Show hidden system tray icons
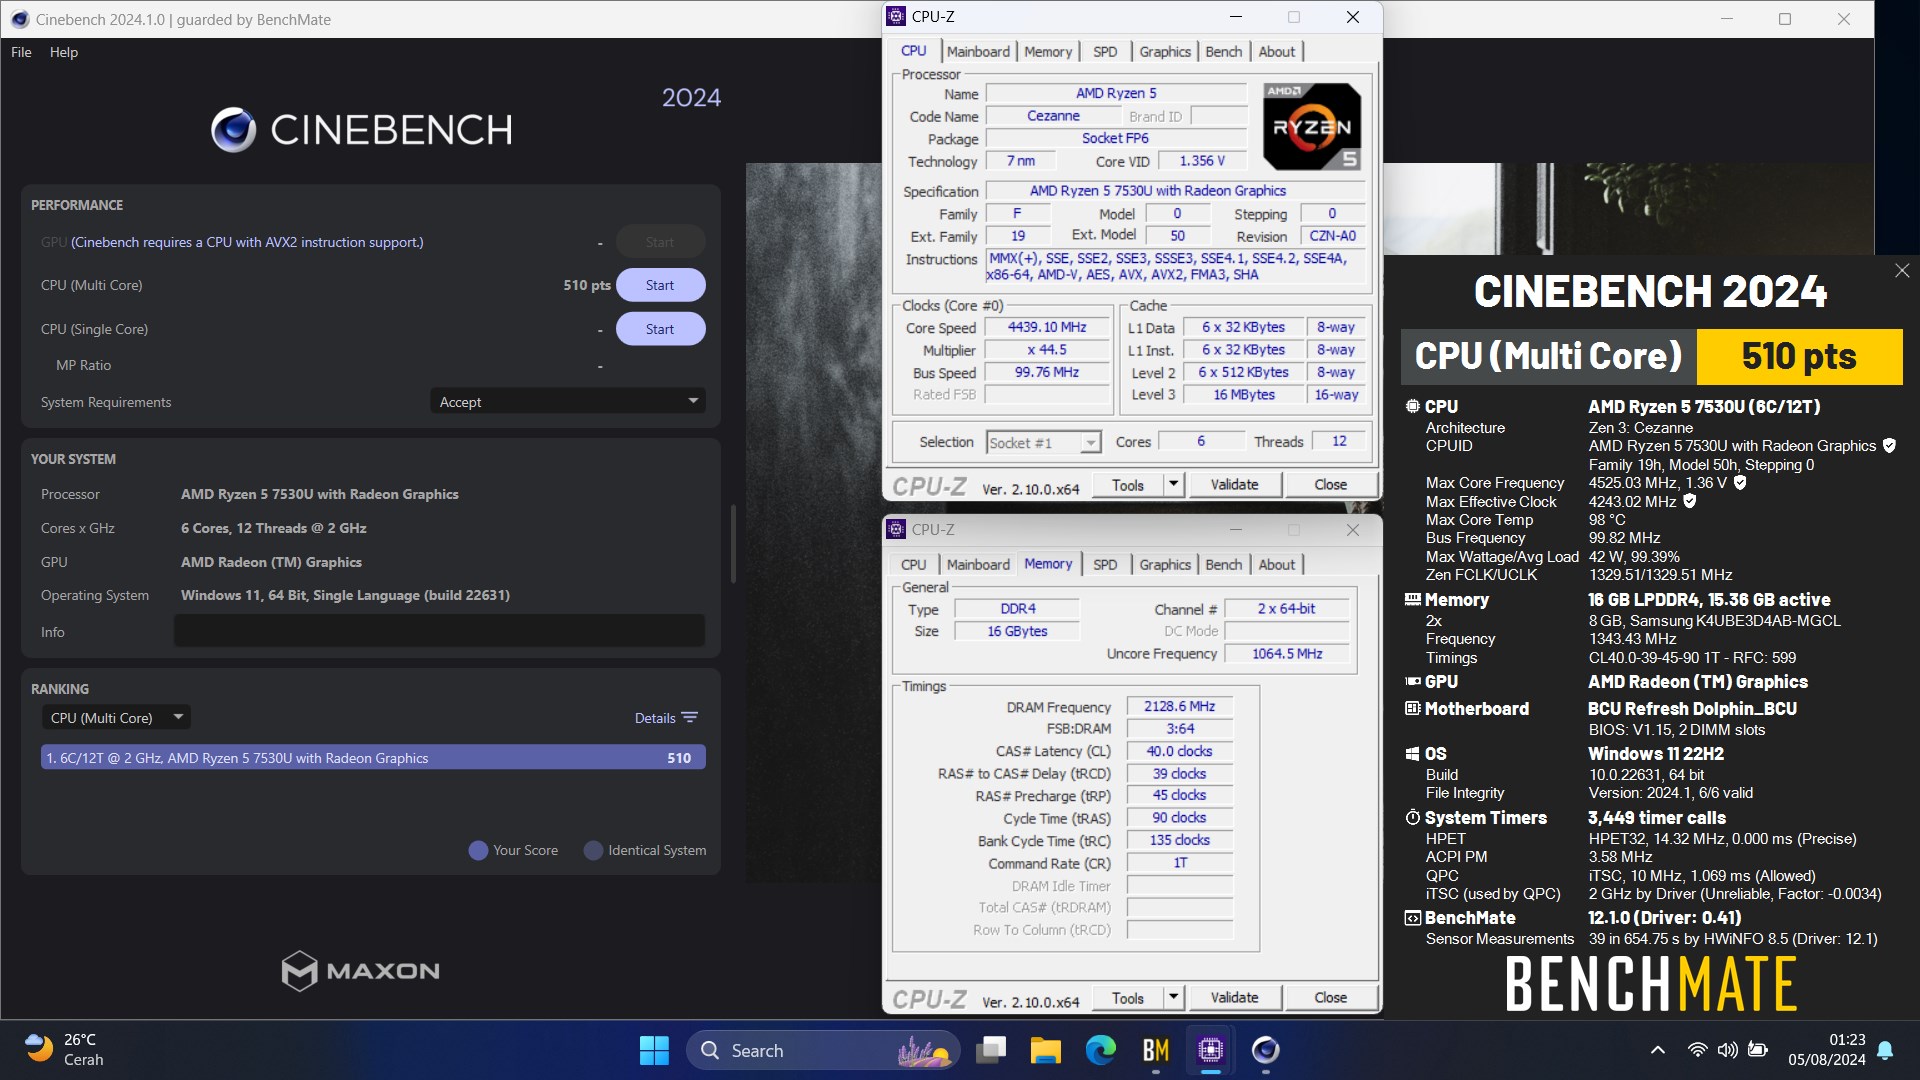Image resolution: width=1920 pixels, height=1080 pixels. (x=1657, y=1050)
